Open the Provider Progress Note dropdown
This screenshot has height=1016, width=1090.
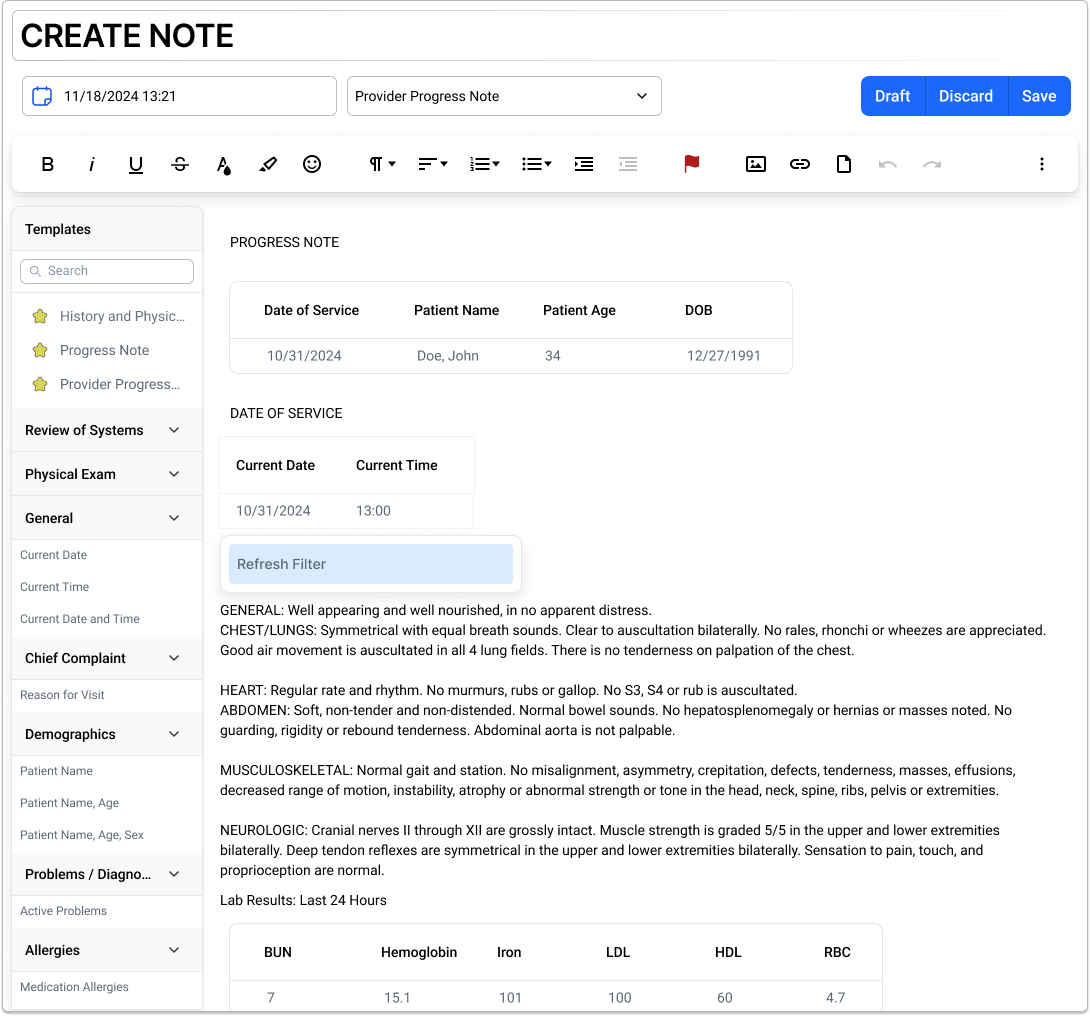pos(504,96)
